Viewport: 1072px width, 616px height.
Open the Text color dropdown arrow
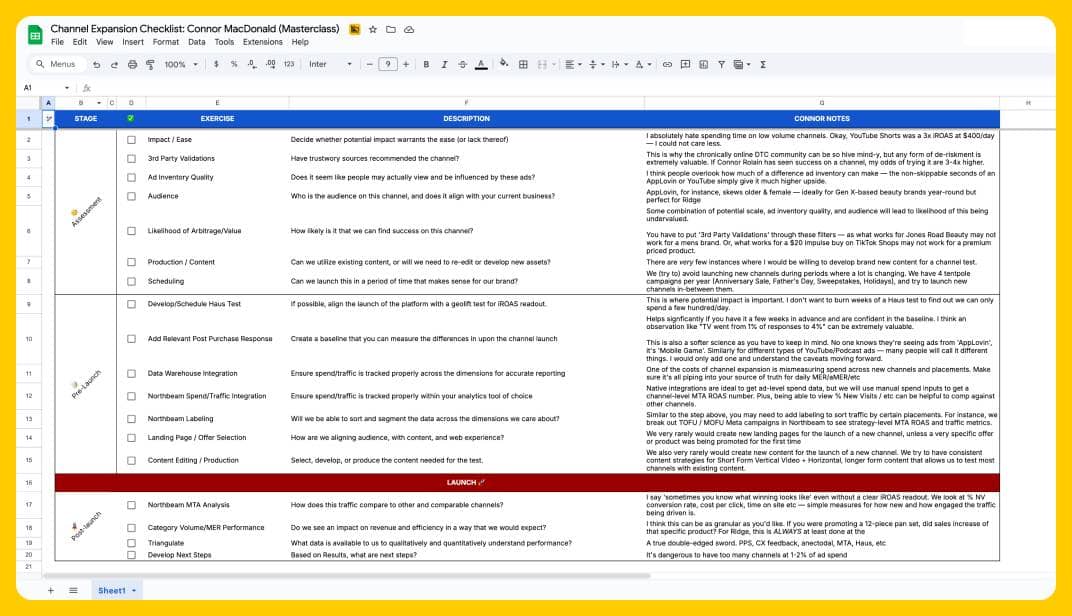(481, 63)
